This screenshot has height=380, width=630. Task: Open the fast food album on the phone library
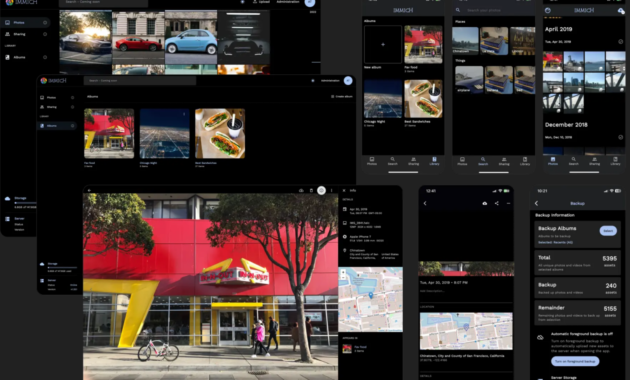point(423,45)
